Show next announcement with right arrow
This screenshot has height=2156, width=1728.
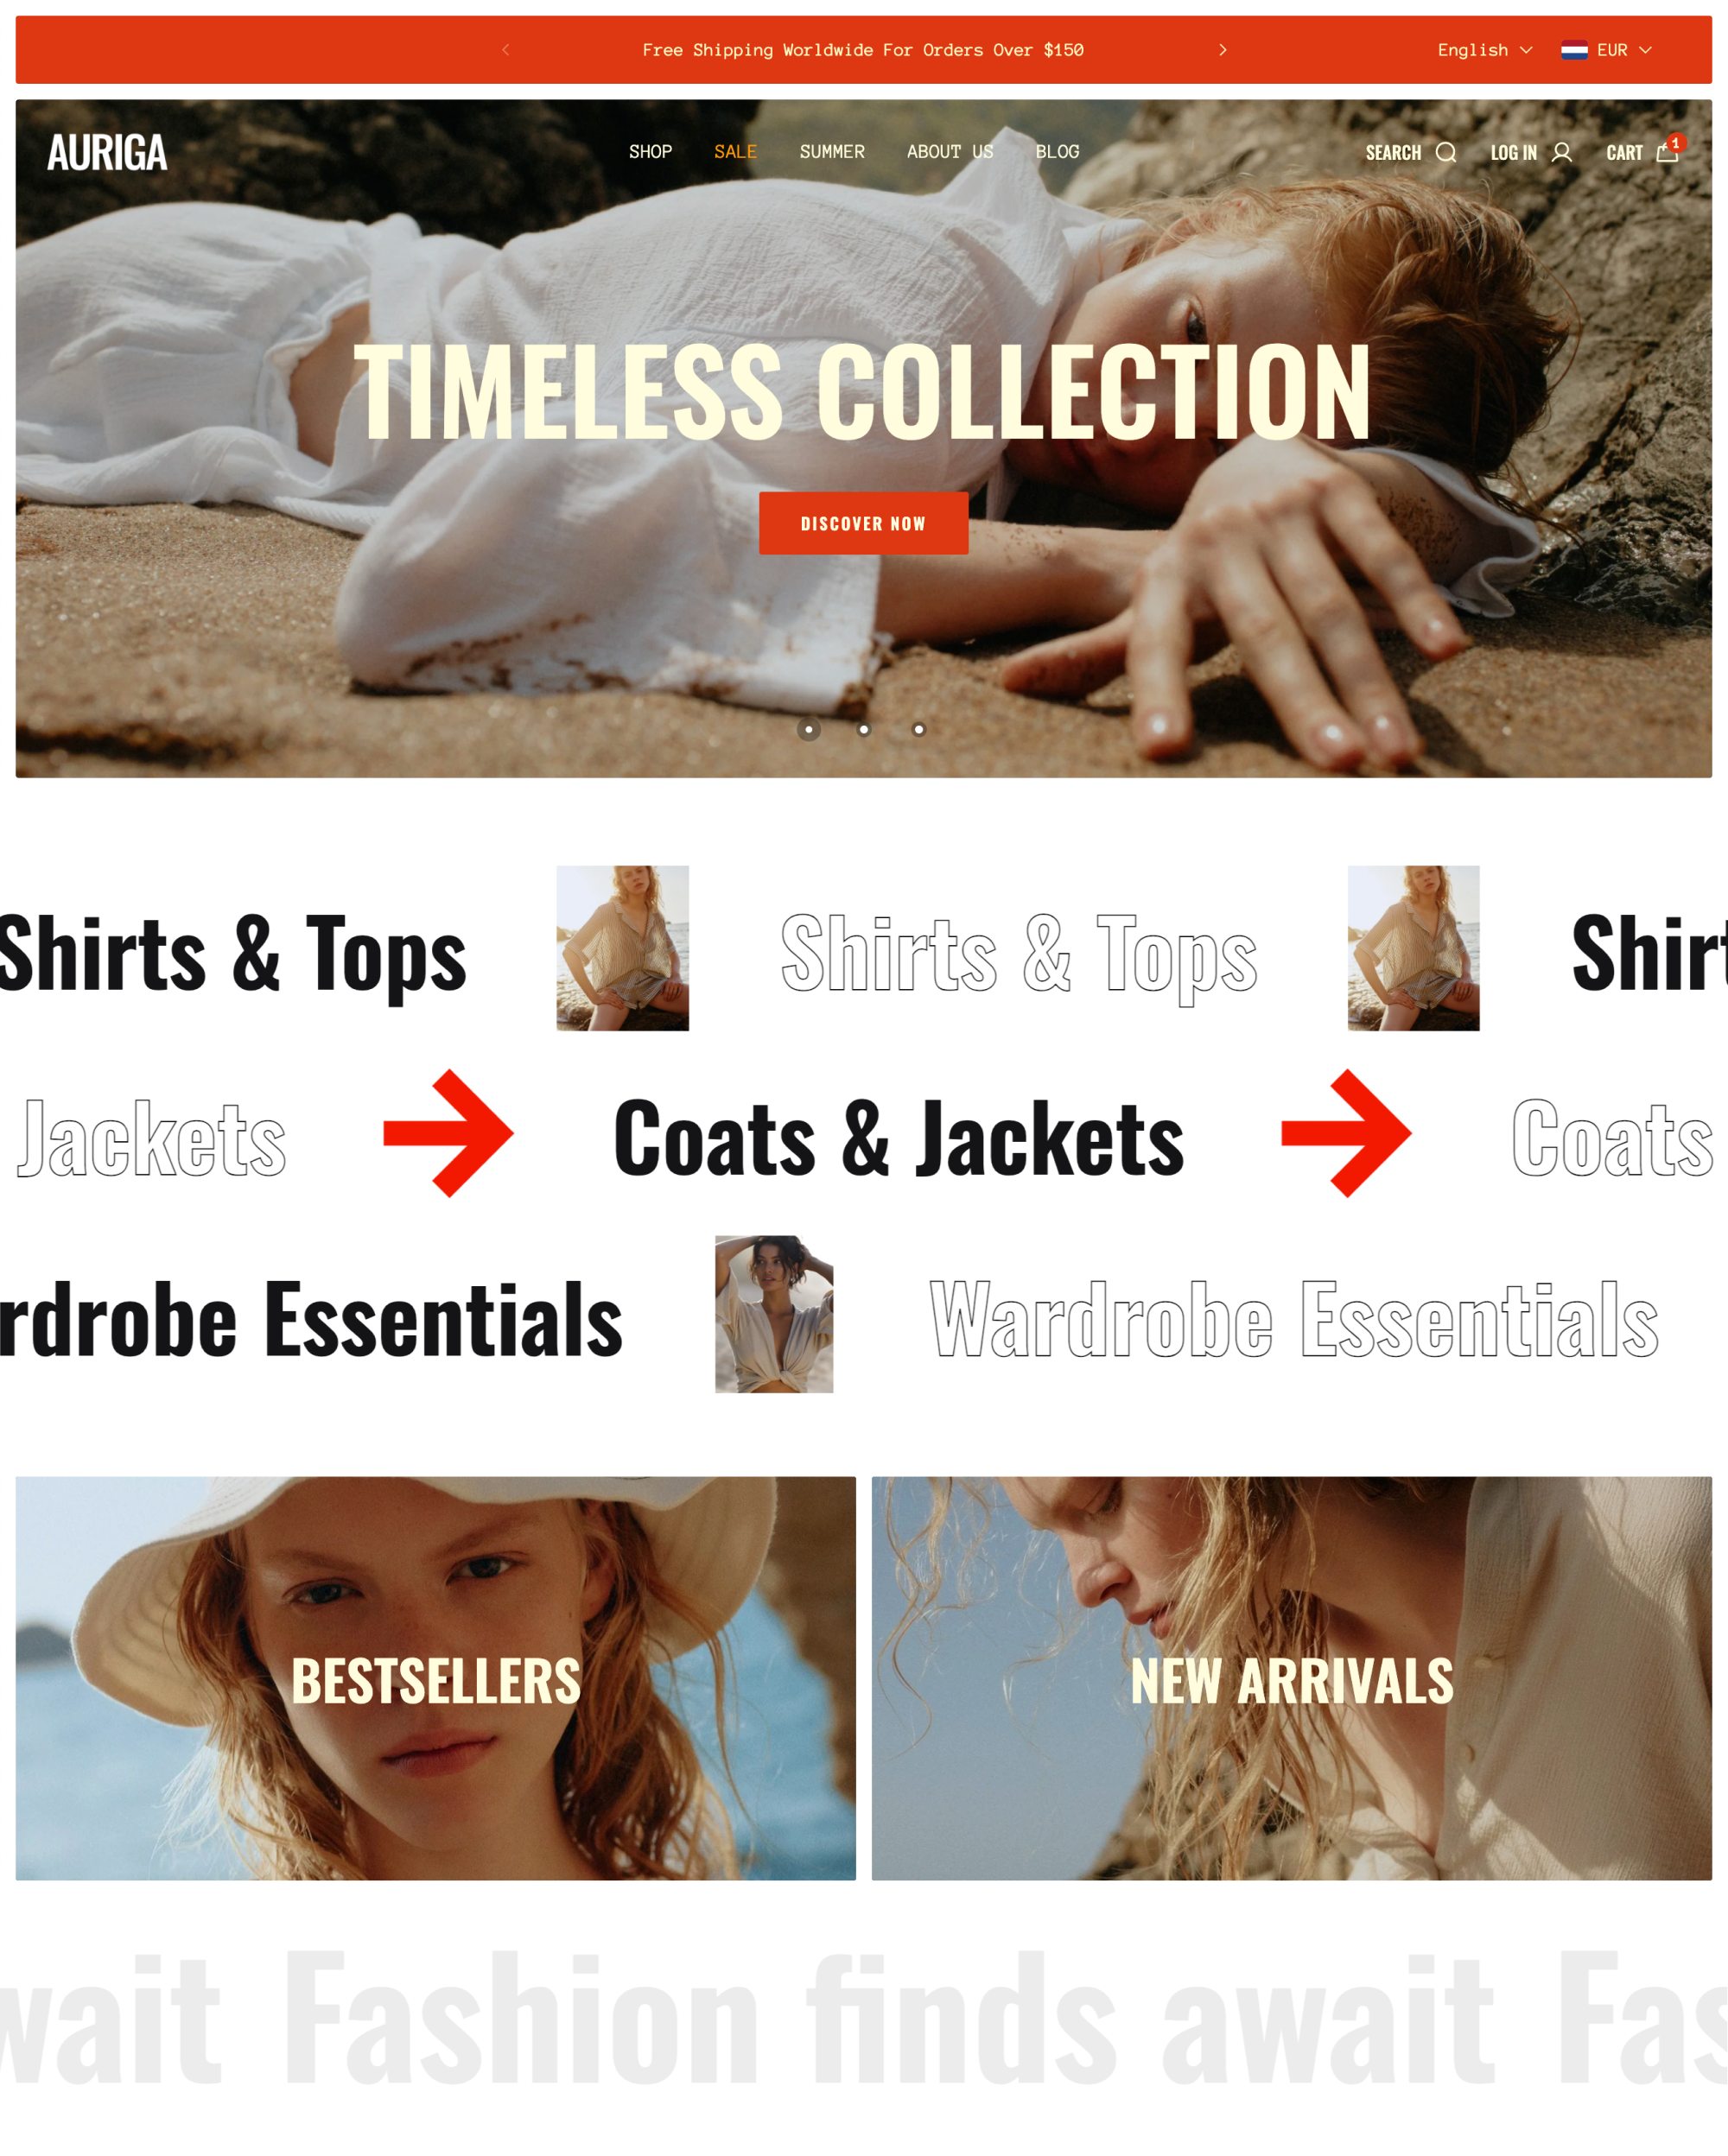[1222, 50]
